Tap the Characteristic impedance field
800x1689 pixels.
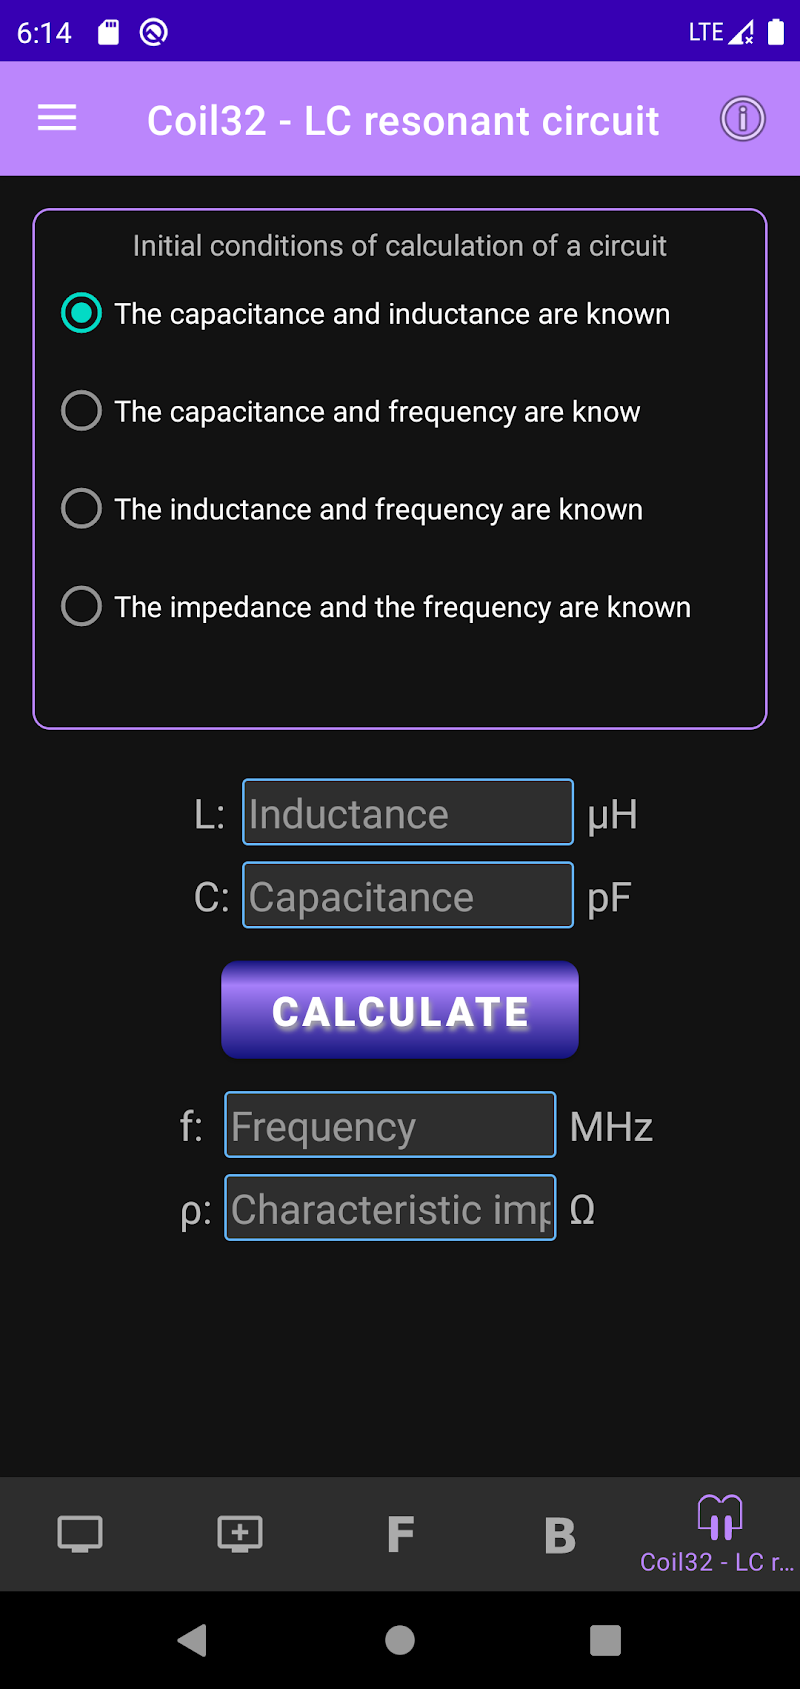[390, 1208]
